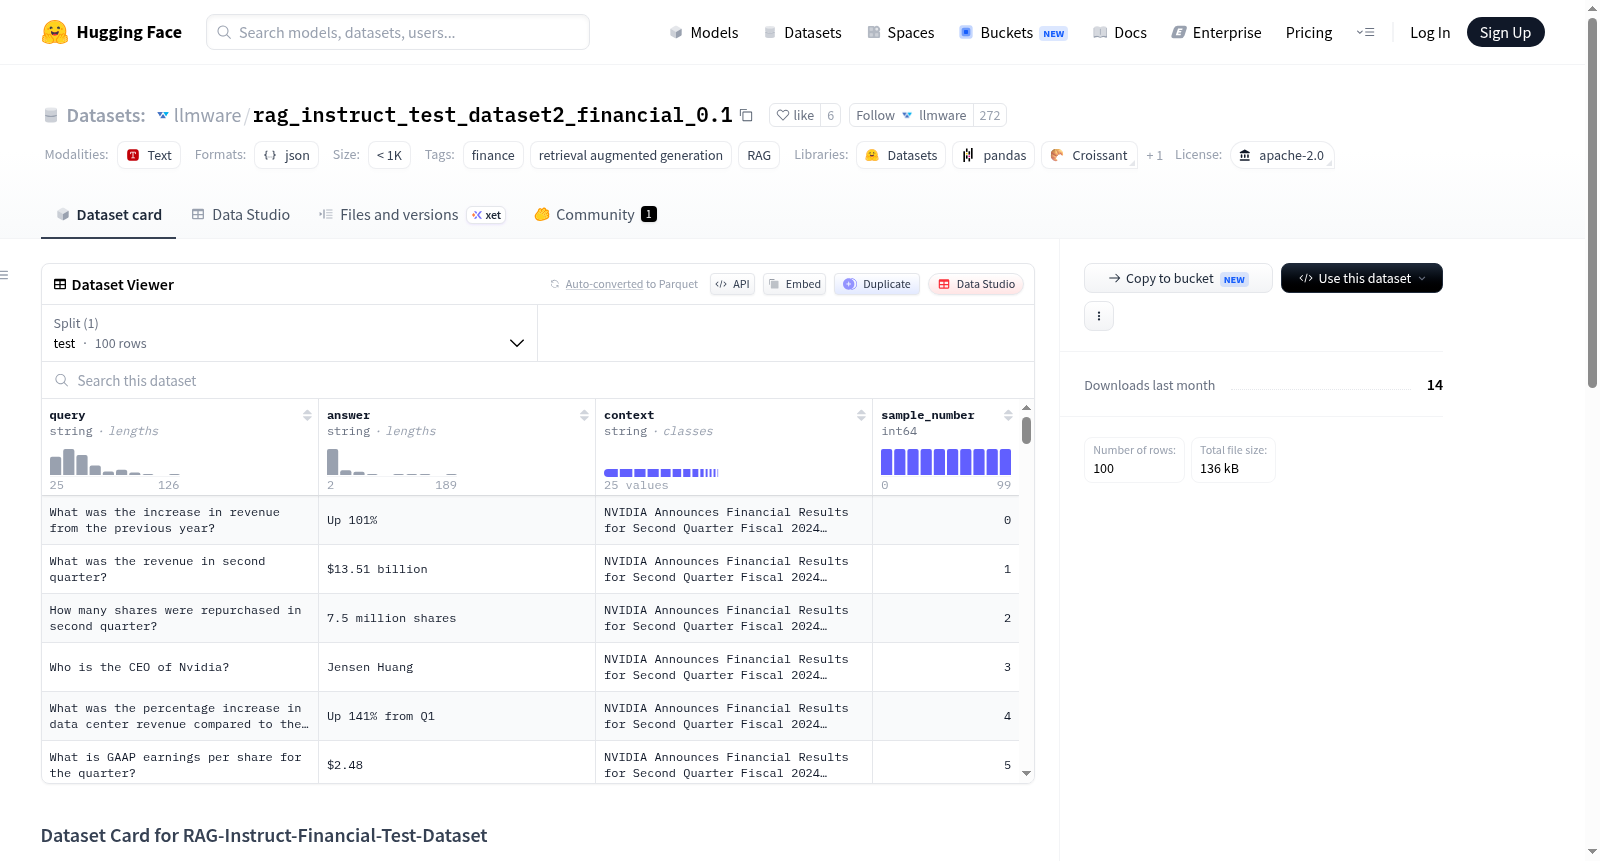The width and height of the screenshot is (1600, 861).
Task: Select the "$13.51 billion" answer cell
Action: click(457, 569)
